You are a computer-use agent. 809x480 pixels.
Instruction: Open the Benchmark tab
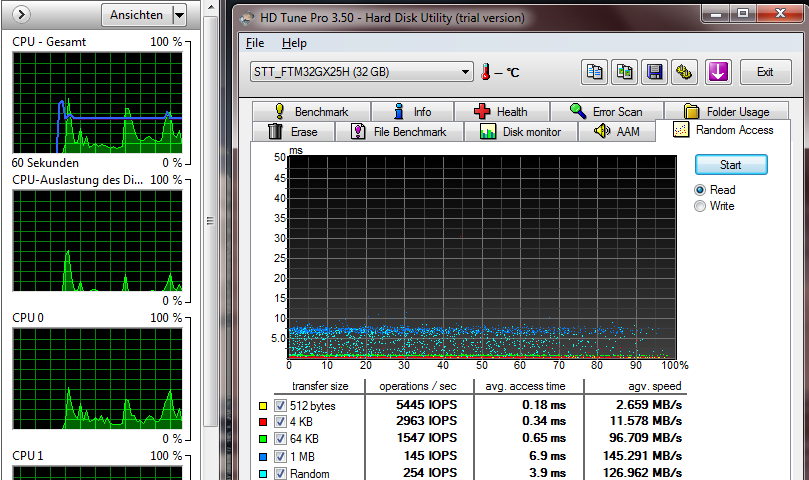(x=311, y=111)
